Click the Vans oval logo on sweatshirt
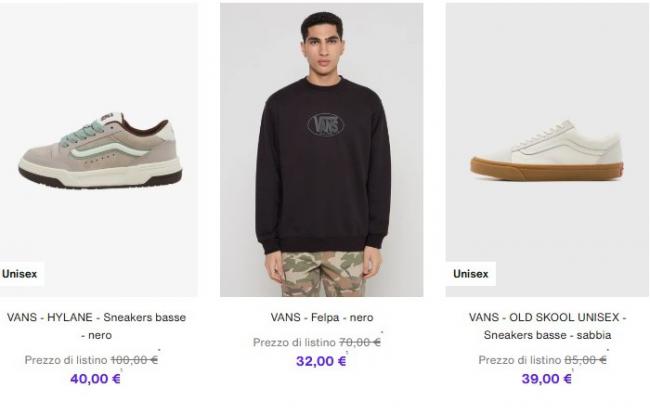Image resolution: width=650 pixels, height=414 pixels. [326, 124]
